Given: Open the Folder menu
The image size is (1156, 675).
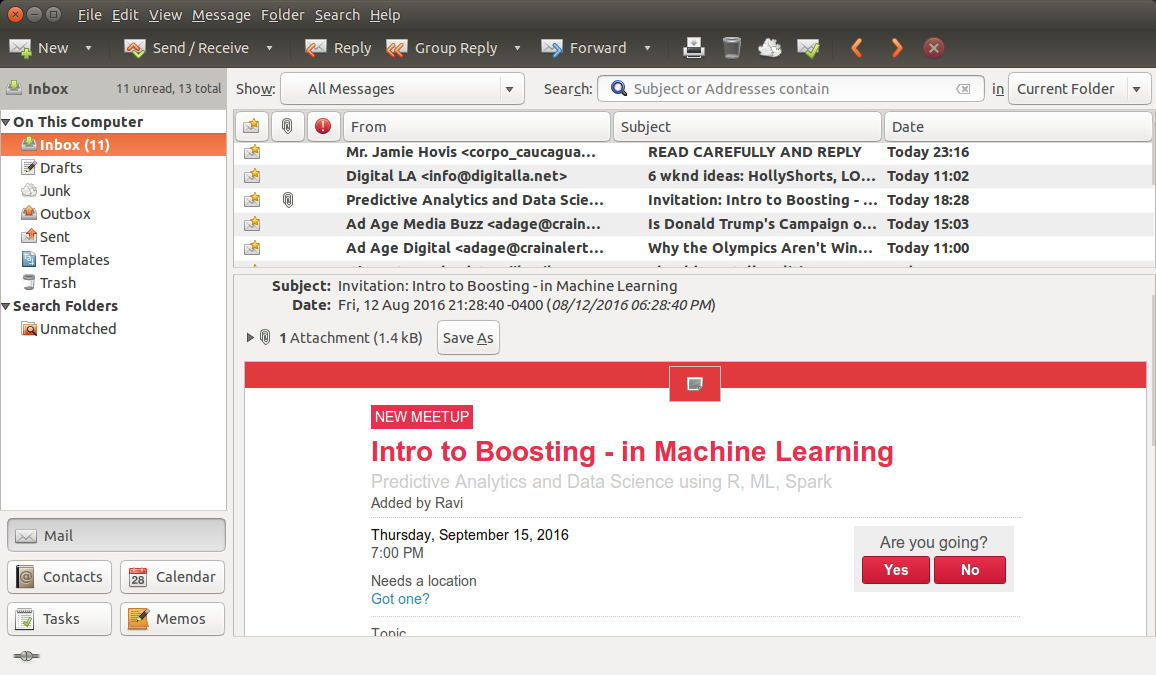Looking at the screenshot, I should [x=282, y=15].
